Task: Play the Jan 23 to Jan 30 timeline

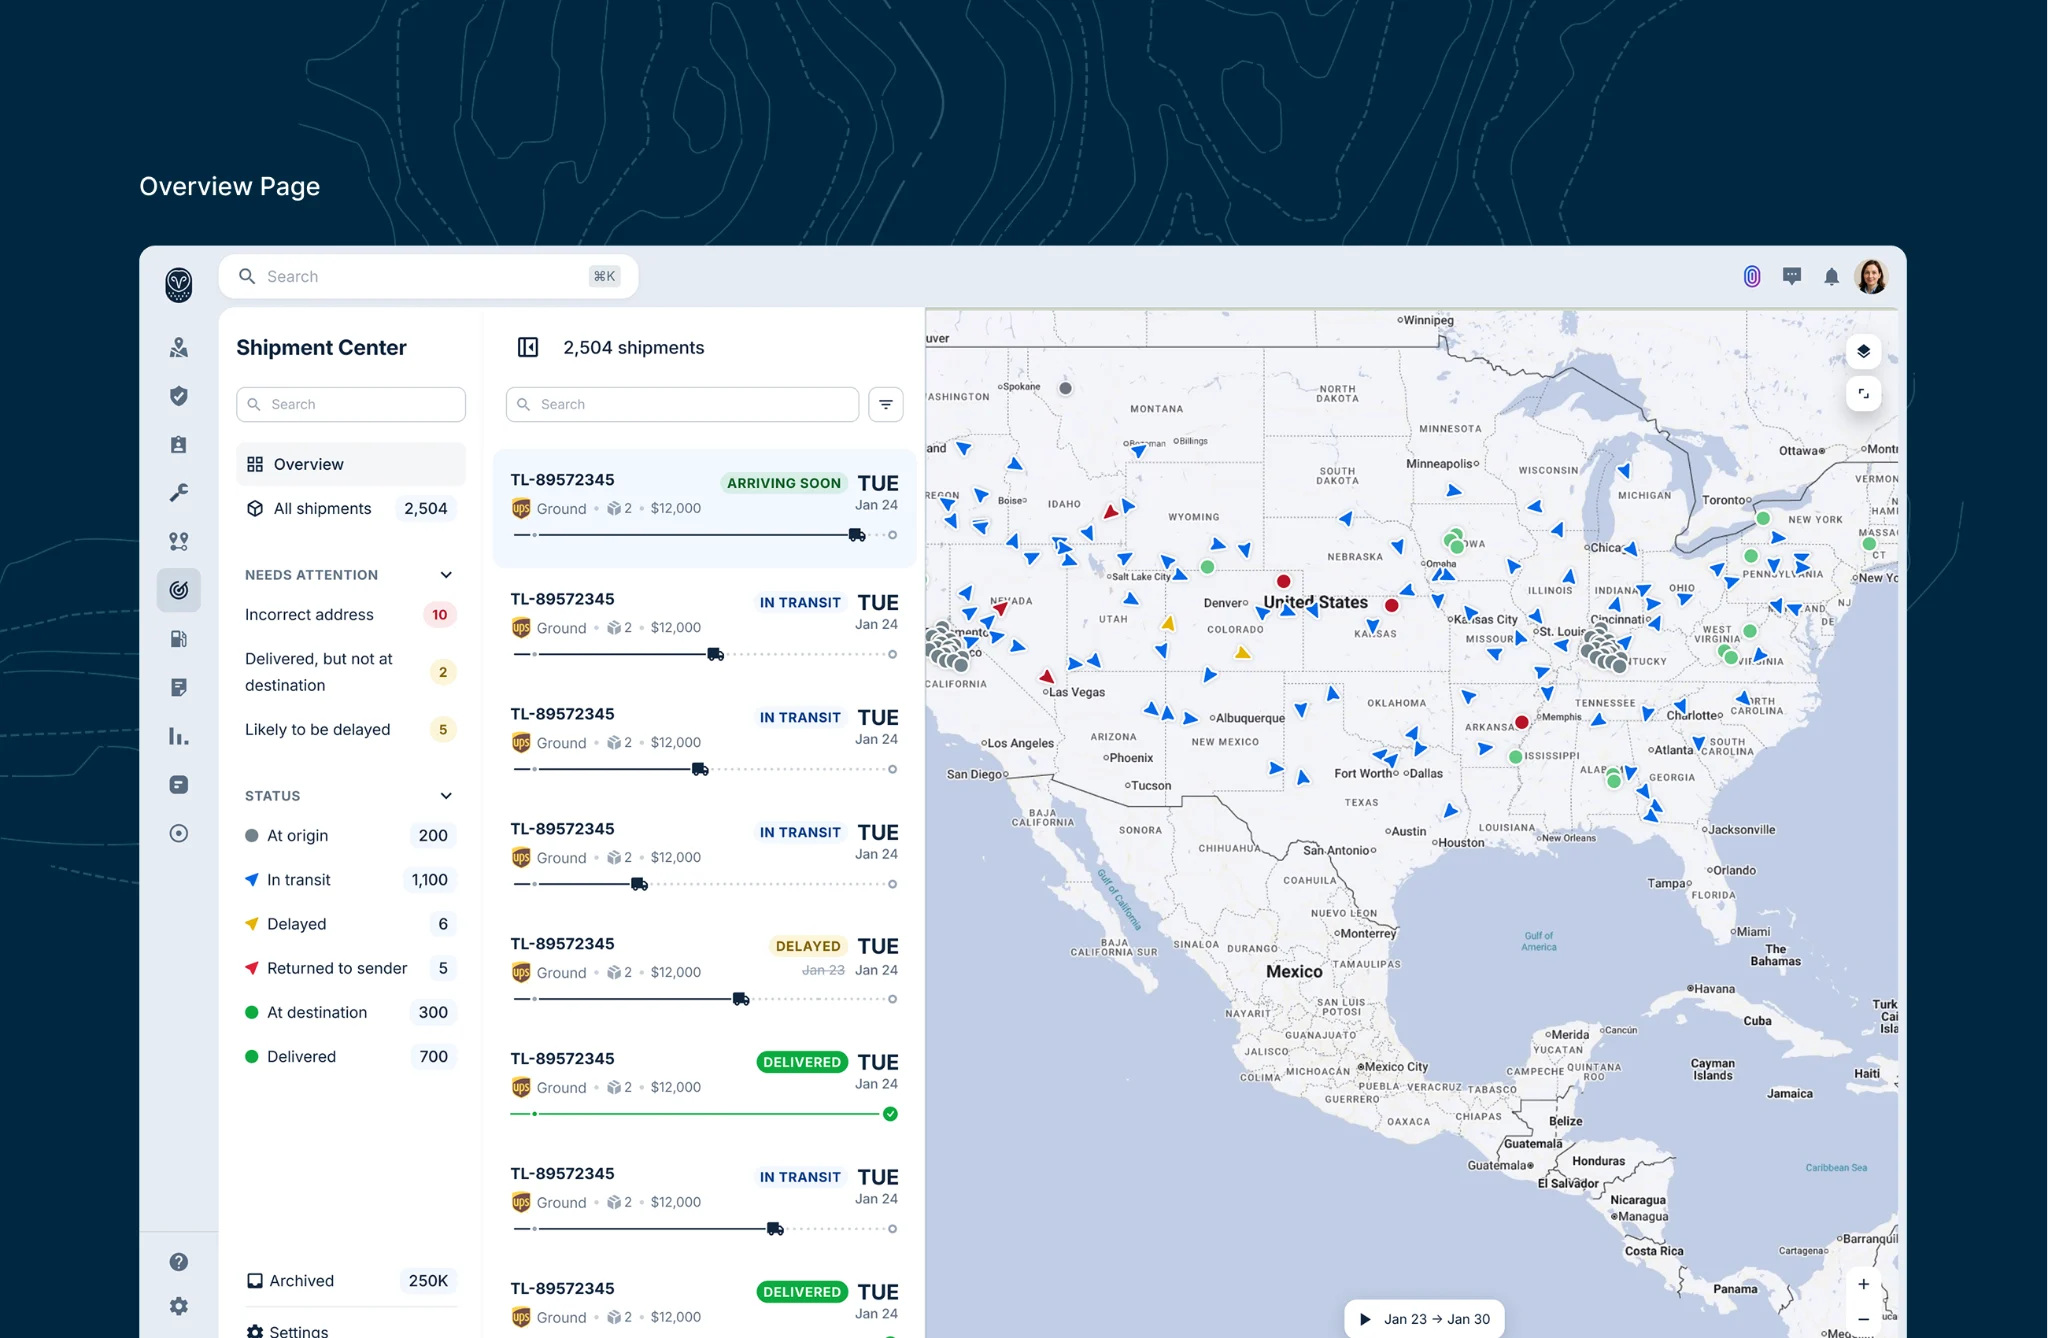Action: (1365, 1319)
